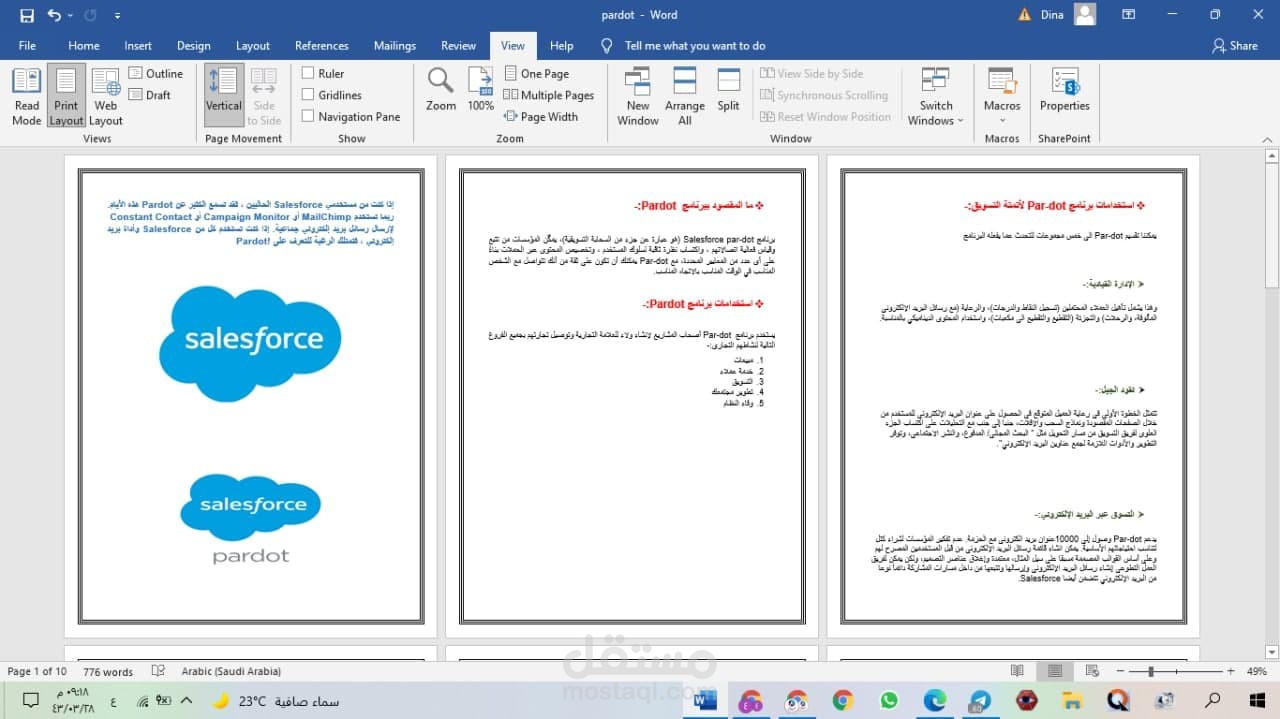Open the File tab
The image size is (1280, 719).
click(27, 45)
